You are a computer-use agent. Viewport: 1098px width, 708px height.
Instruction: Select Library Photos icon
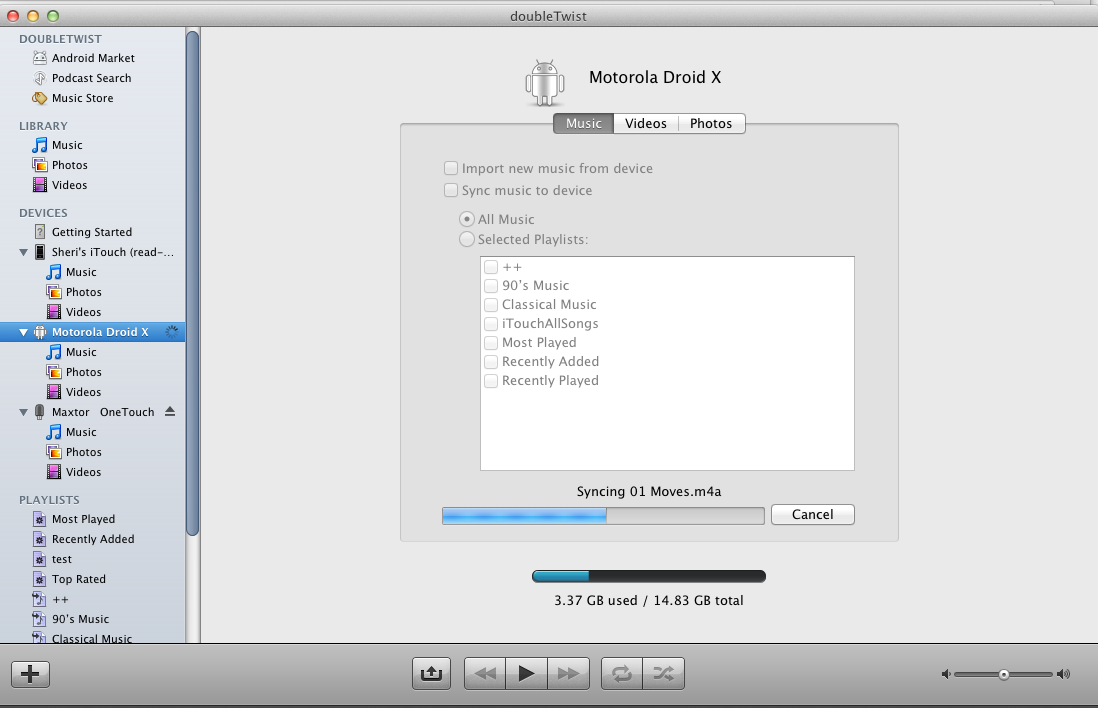coord(40,165)
